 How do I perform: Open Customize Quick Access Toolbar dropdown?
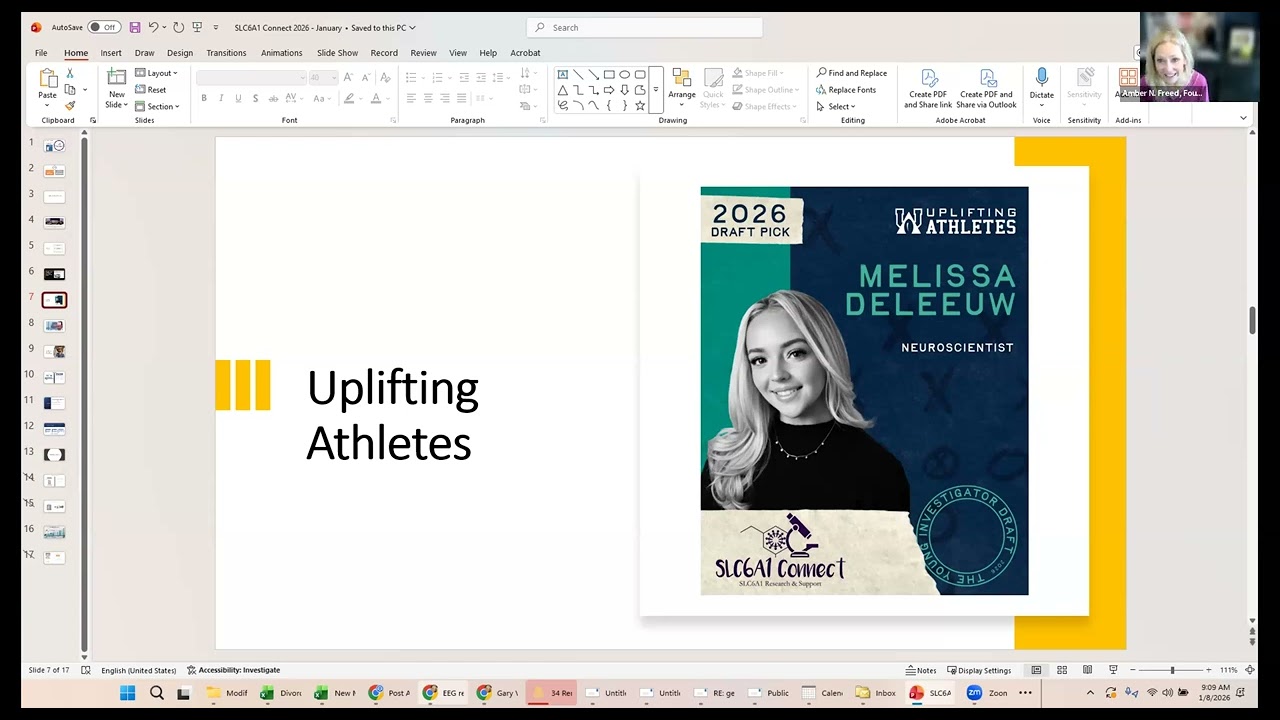216,27
